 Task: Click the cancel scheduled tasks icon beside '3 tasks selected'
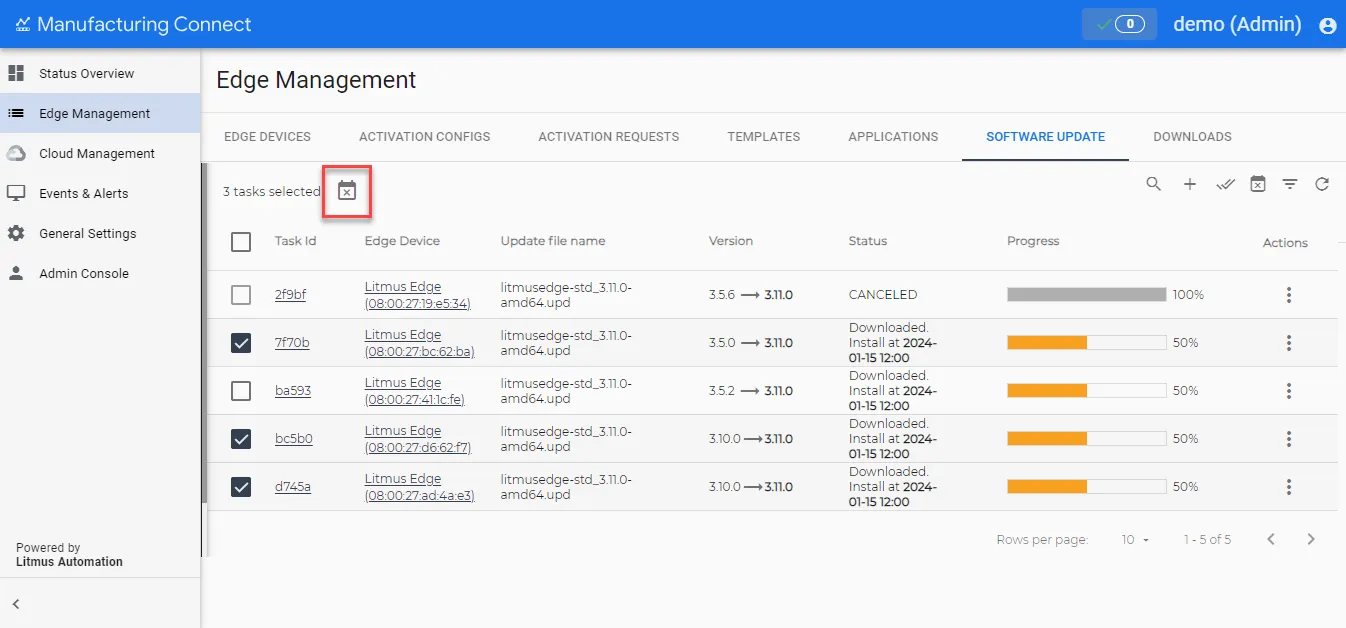[x=347, y=191]
